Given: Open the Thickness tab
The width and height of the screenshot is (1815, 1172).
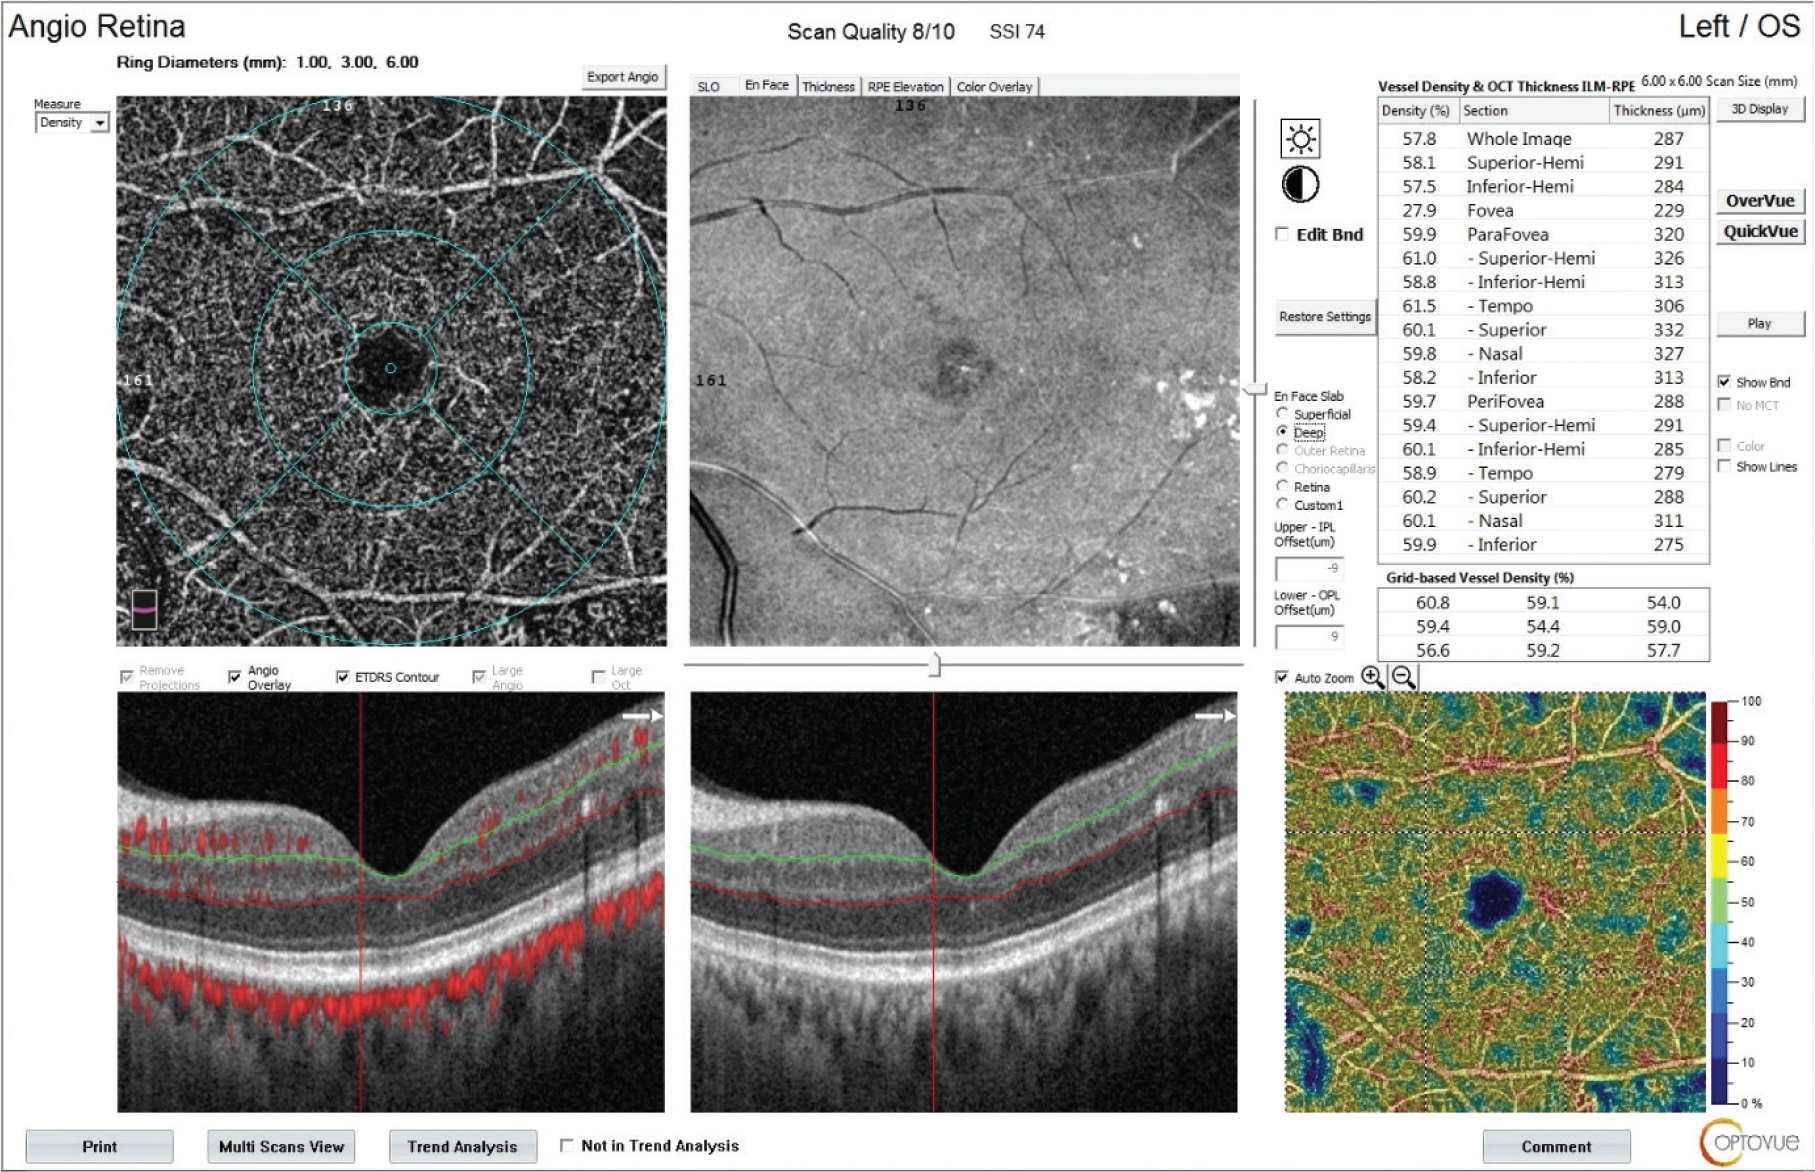Looking at the screenshot, I should (x=828, y=87).
